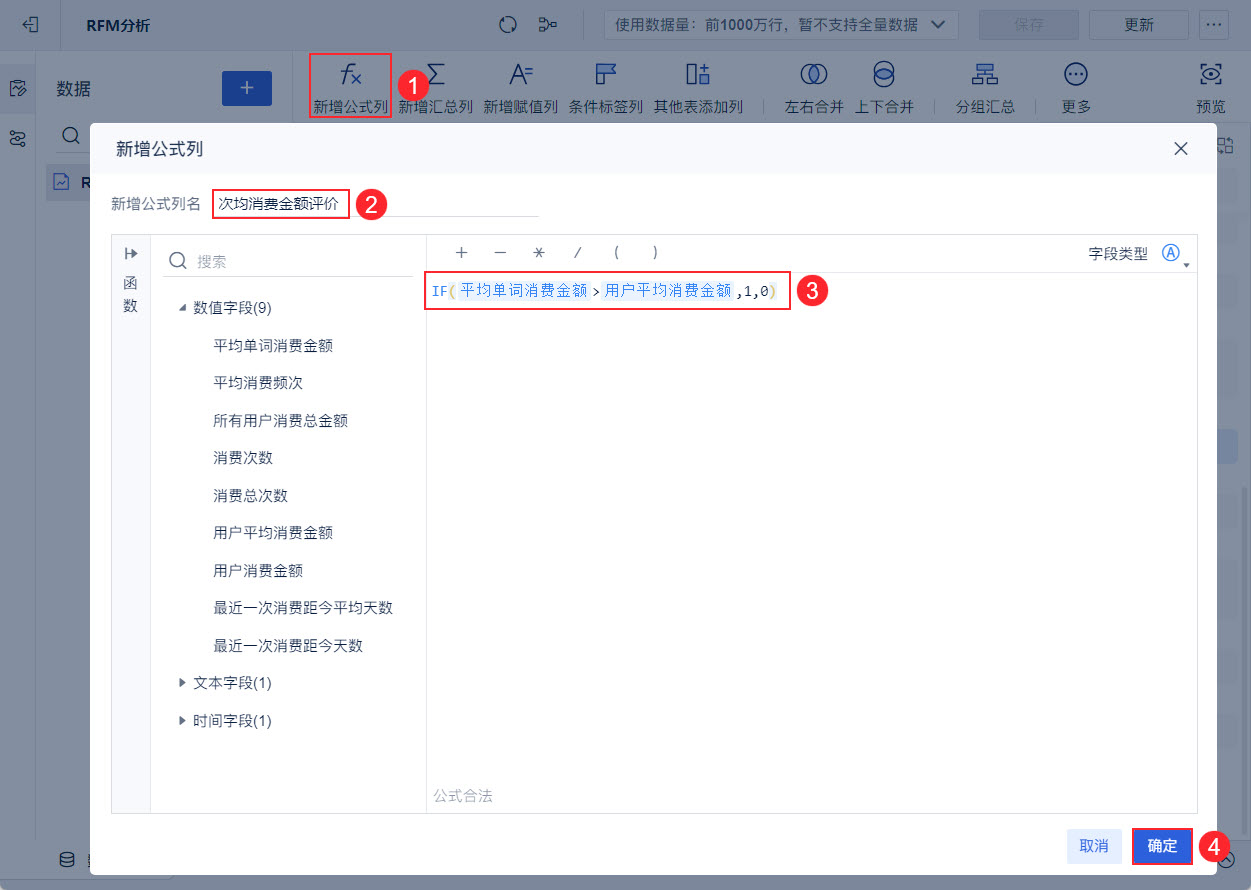Select field 消费次数

[x=243, y=458]
